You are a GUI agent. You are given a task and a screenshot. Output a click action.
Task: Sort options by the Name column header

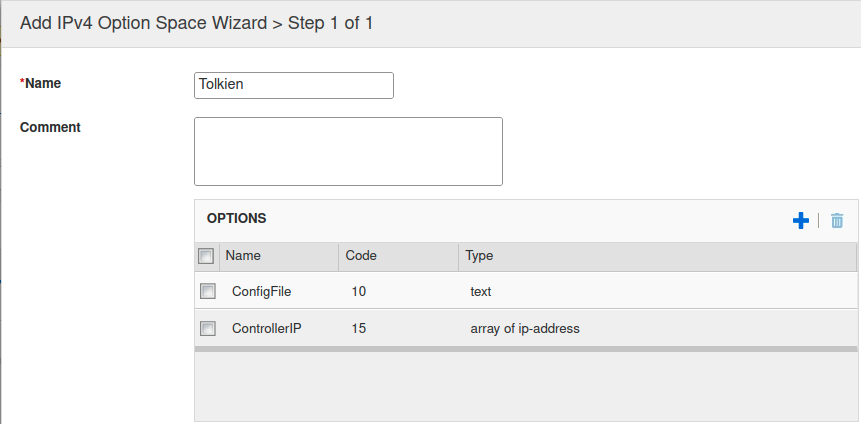(x=243, y=256)
